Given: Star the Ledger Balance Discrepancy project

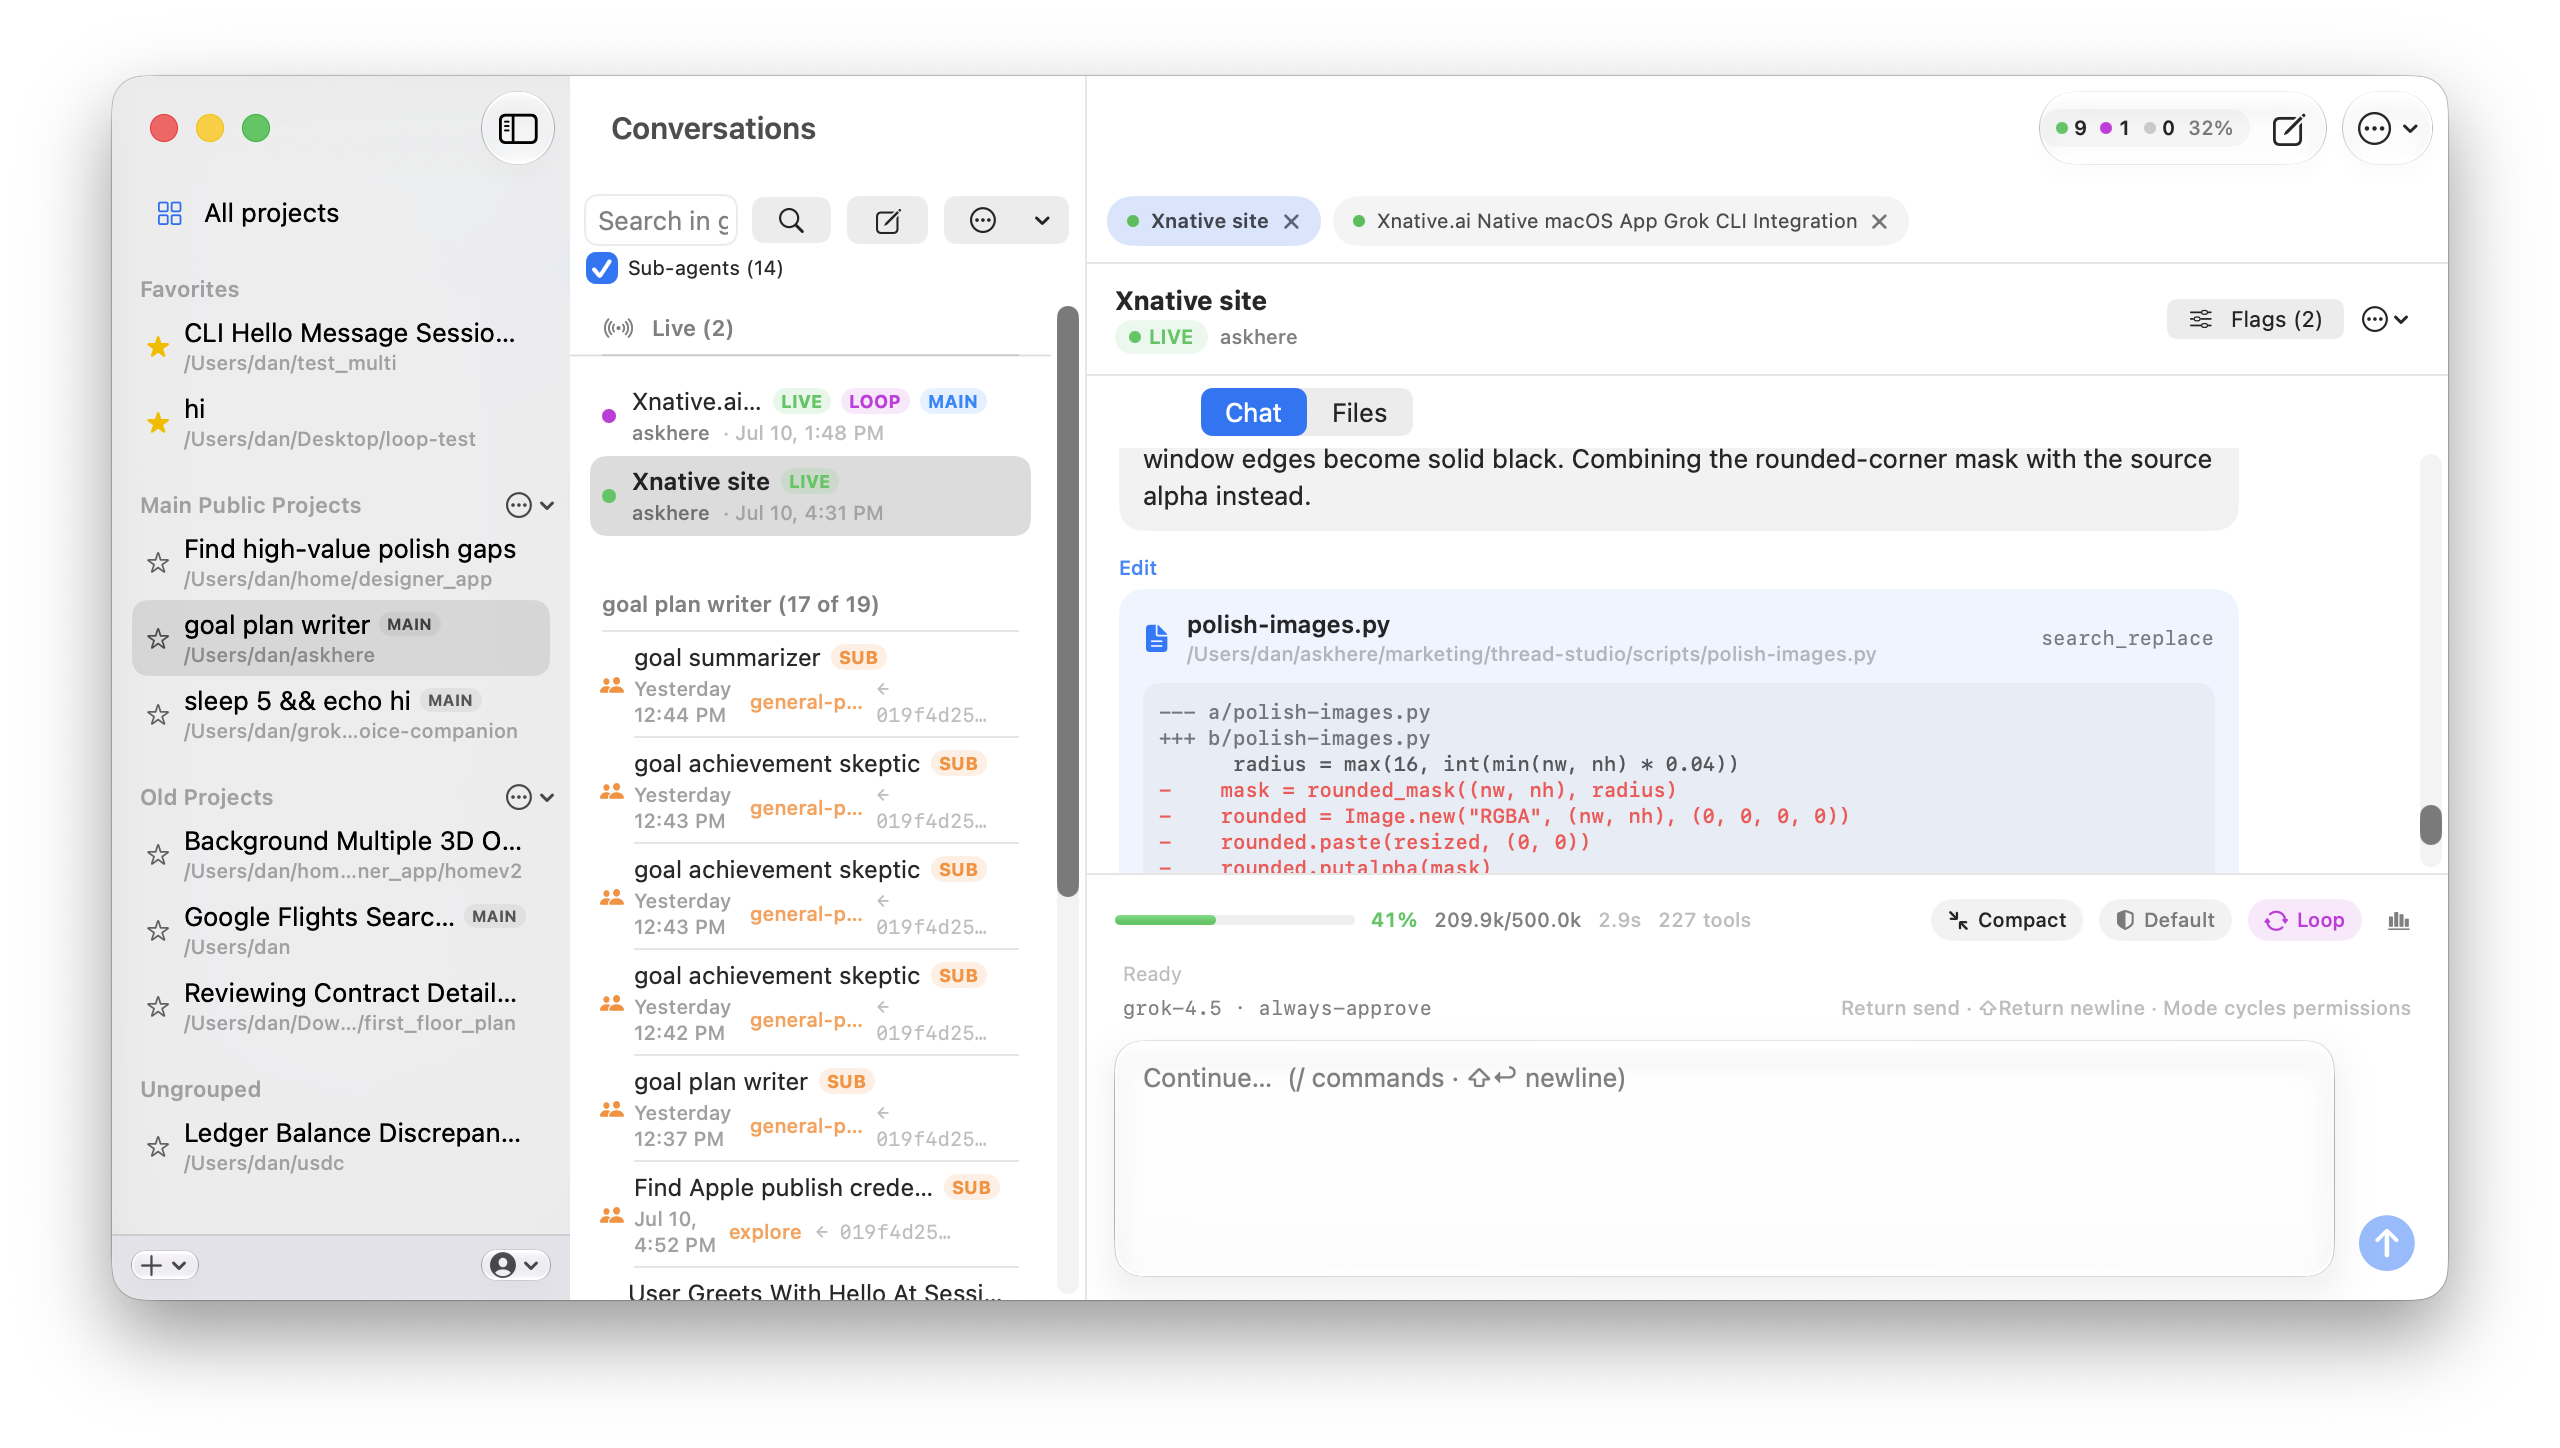Looking at the screenshot, I should point(157,1147).
